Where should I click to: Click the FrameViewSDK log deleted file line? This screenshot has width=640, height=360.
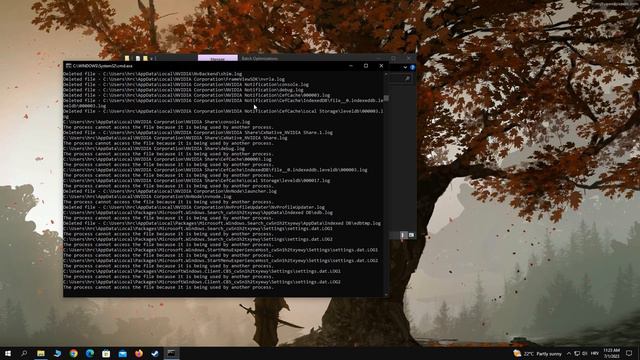(x=174, y=79)
